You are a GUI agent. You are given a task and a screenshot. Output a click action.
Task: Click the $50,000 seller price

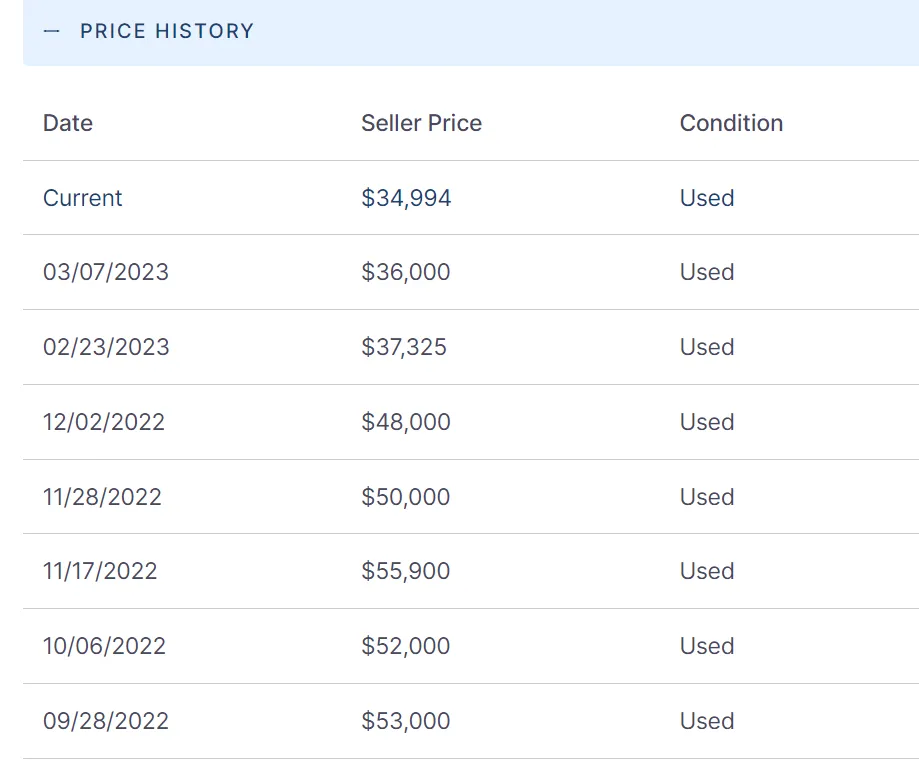click(406, 497)
